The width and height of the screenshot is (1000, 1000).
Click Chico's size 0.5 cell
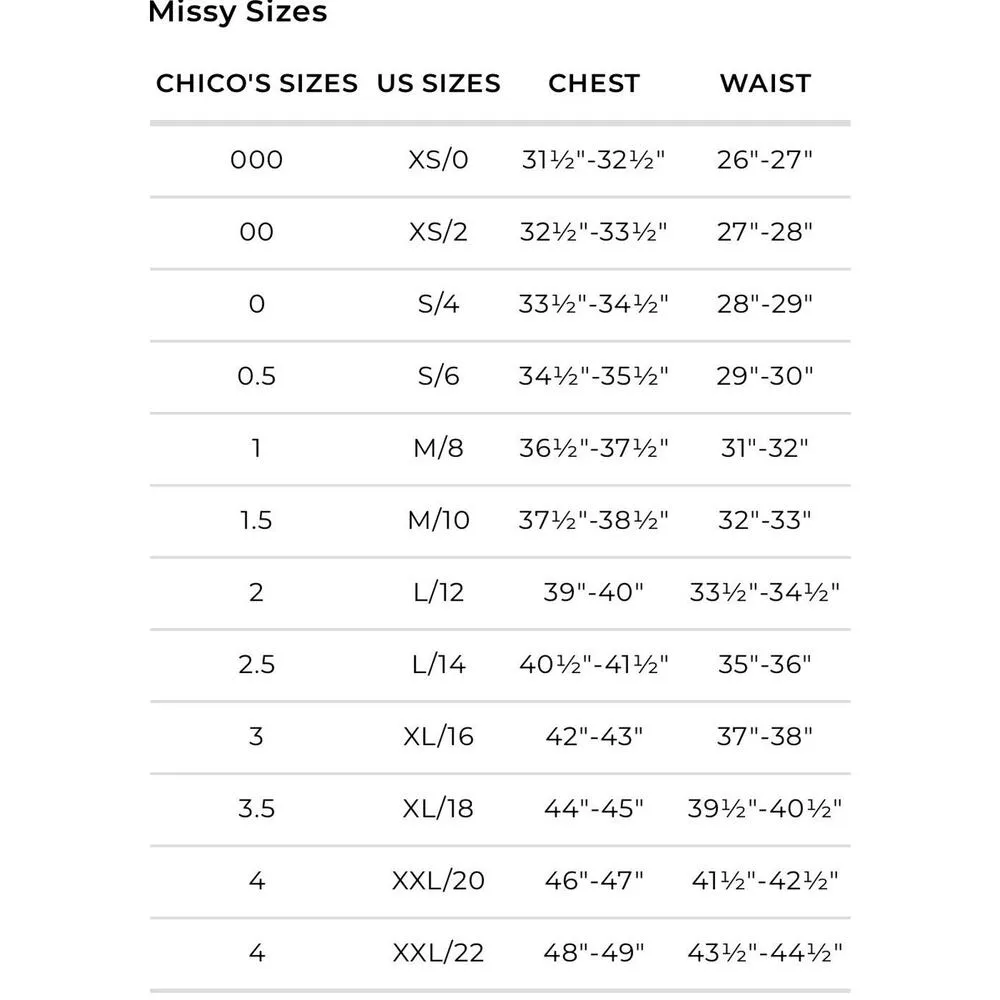point(257,376)
